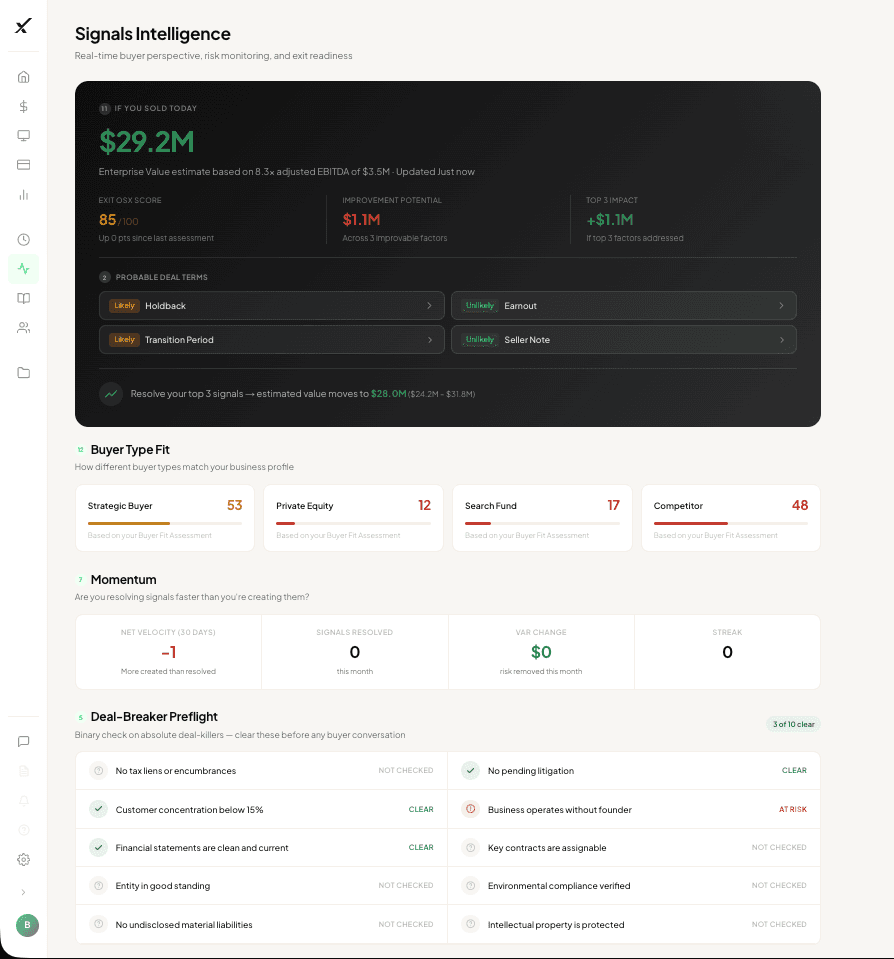This screenshot has height=959, width=894.
Task: Open the Home dashboard icon
Action: coord(24,76)
